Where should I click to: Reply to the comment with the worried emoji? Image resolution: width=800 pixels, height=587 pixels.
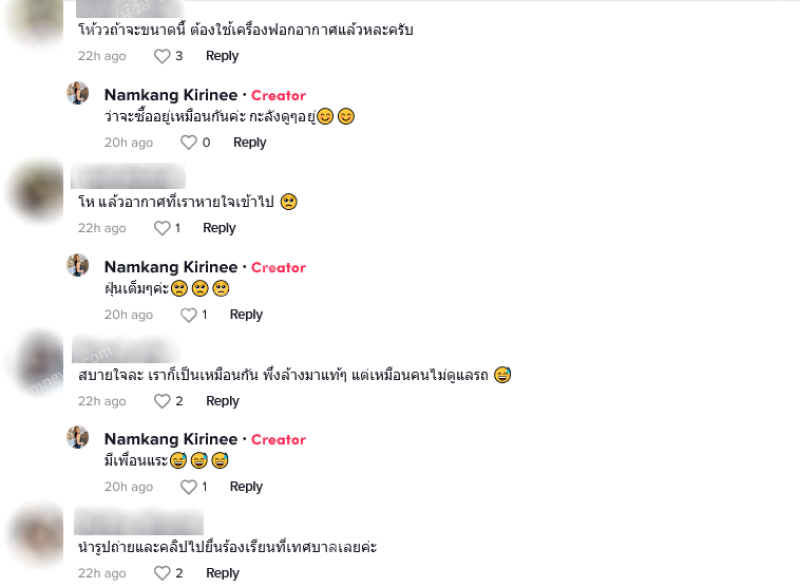pyautogui.click(x=219, y=228)
